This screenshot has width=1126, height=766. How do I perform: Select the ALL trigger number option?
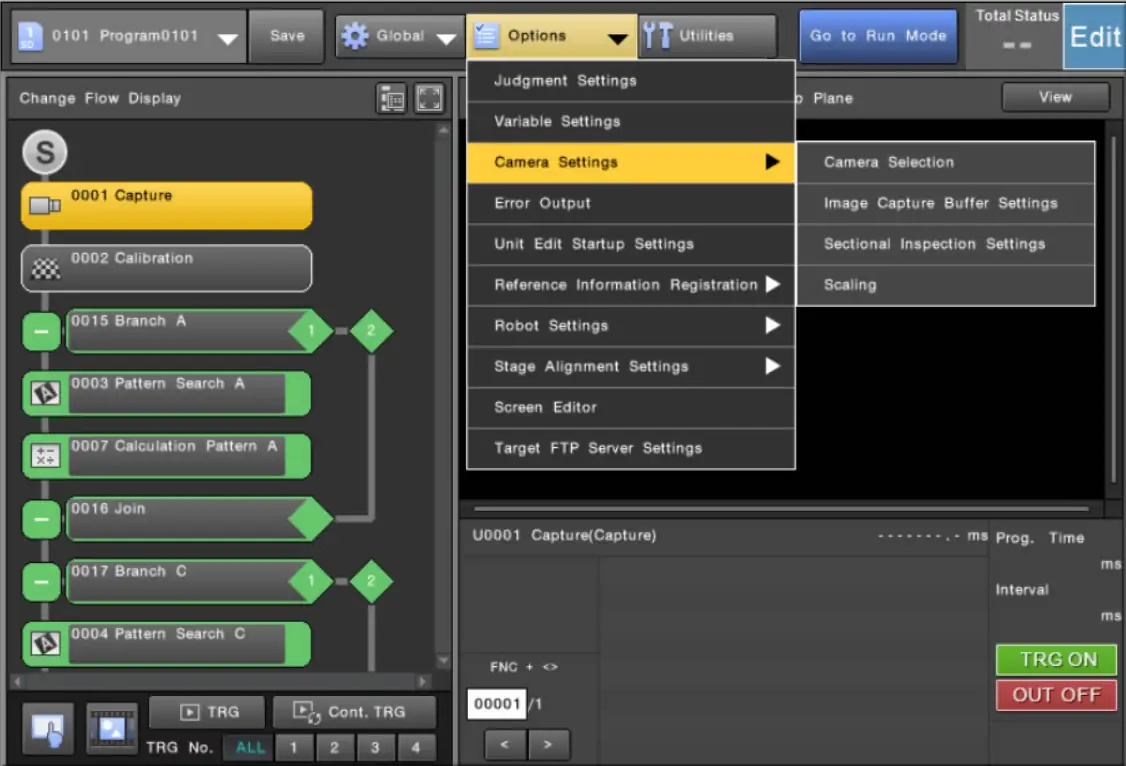(250, 747)
